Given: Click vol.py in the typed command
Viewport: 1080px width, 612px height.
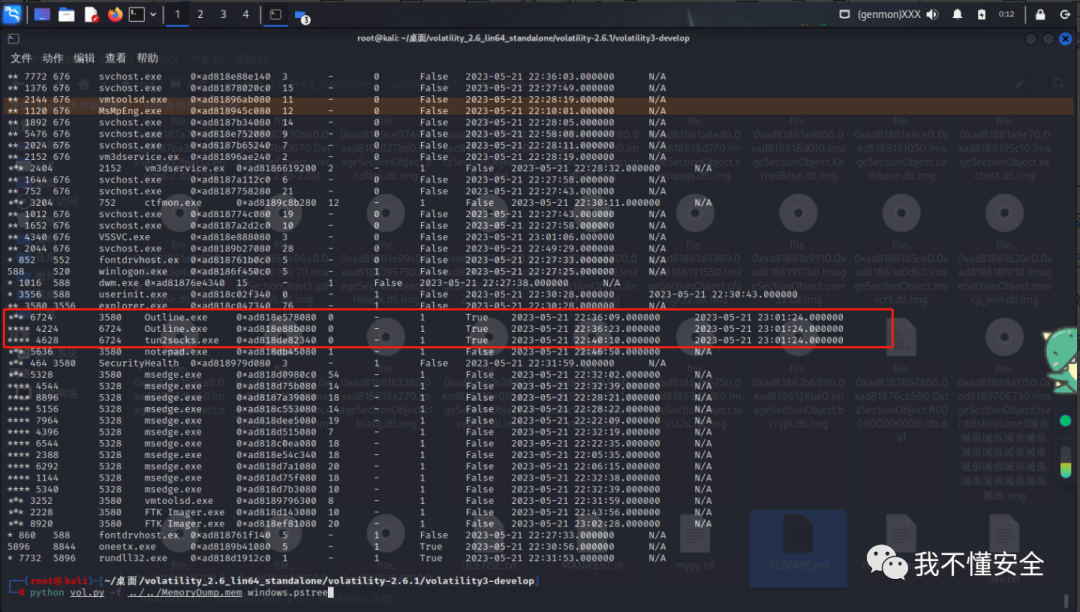Looking at the screenshot, I should point(87,593).
